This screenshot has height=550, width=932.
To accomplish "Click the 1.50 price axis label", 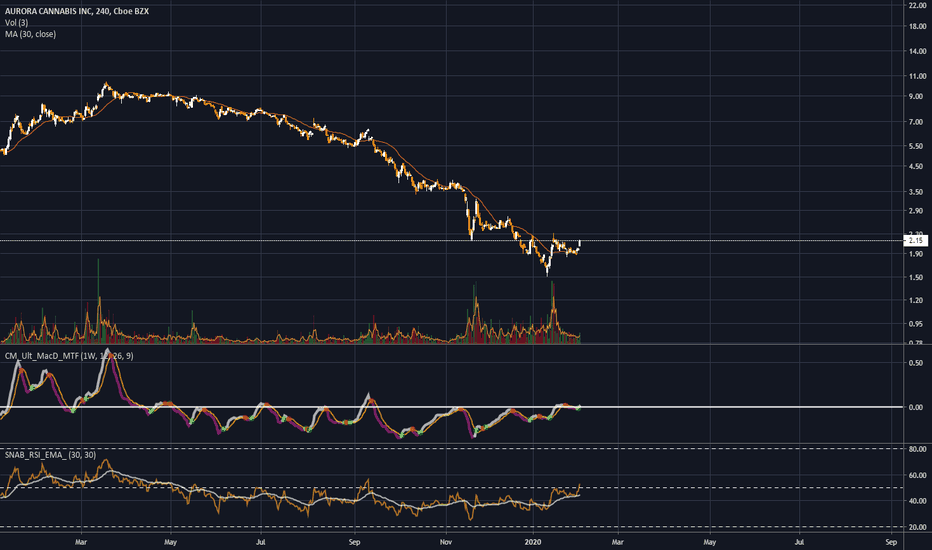I will pos(915,278).
